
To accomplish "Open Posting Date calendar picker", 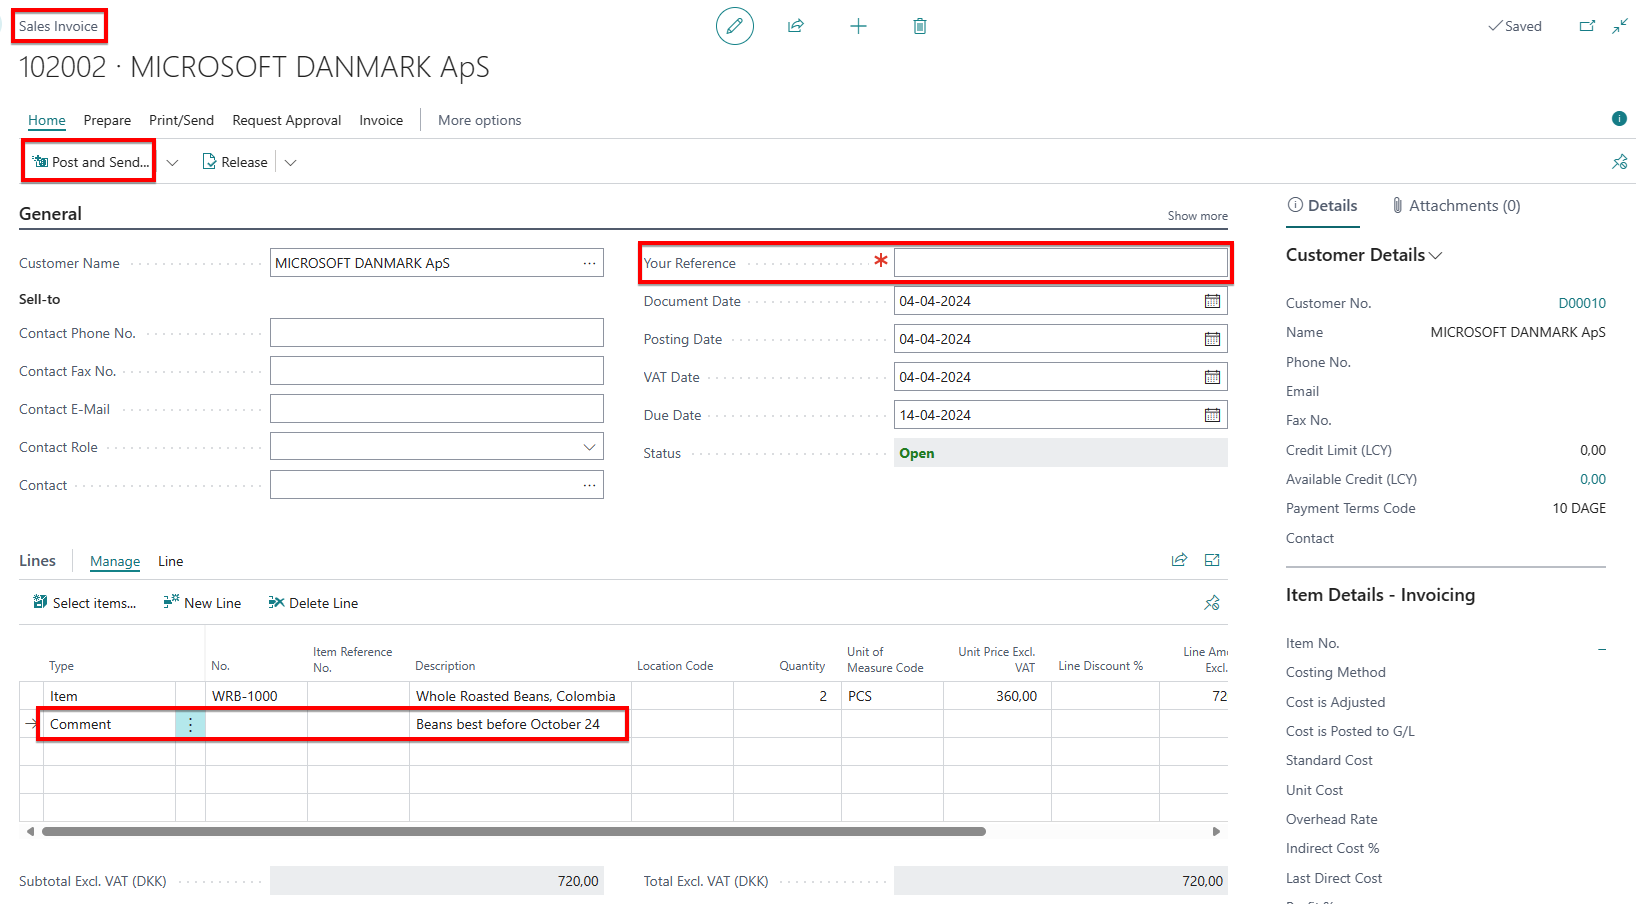I will pos(1212,339).
